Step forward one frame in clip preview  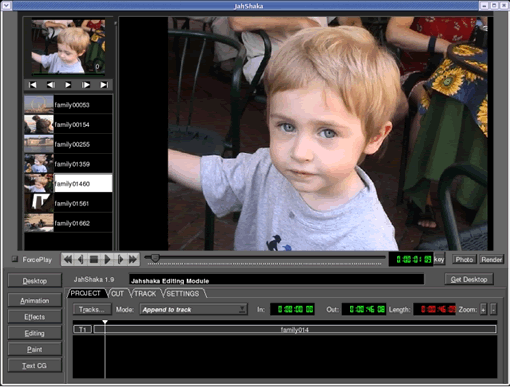pos(86,85)
